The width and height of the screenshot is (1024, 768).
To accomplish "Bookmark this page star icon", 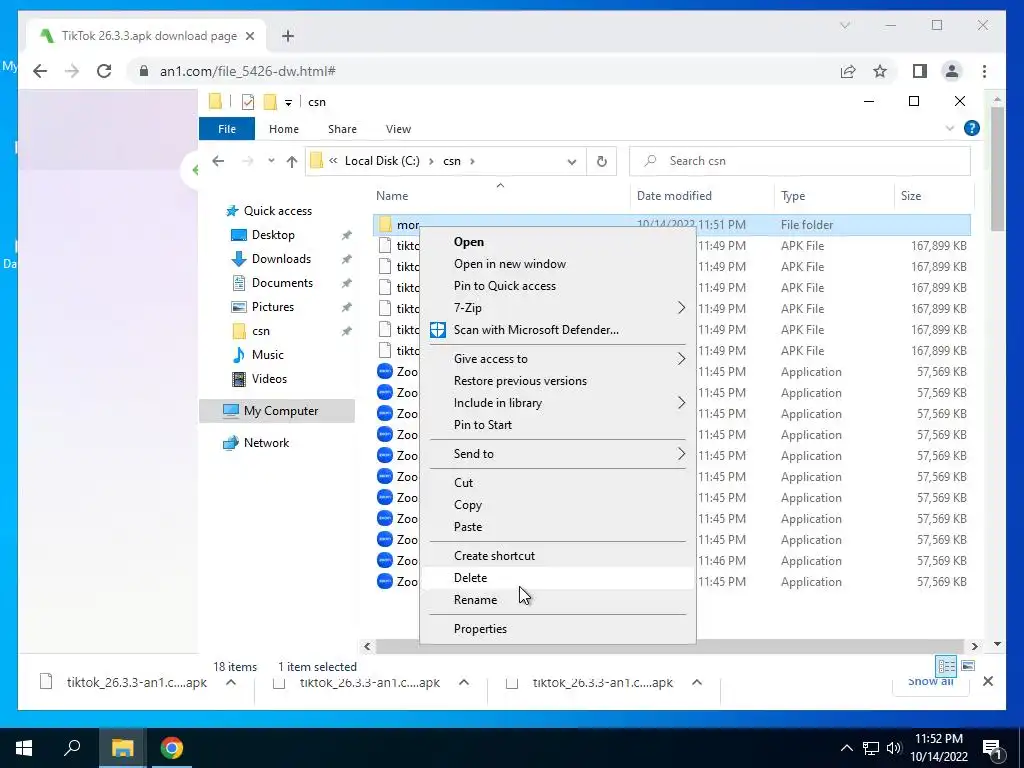I will tap(880, 71).
